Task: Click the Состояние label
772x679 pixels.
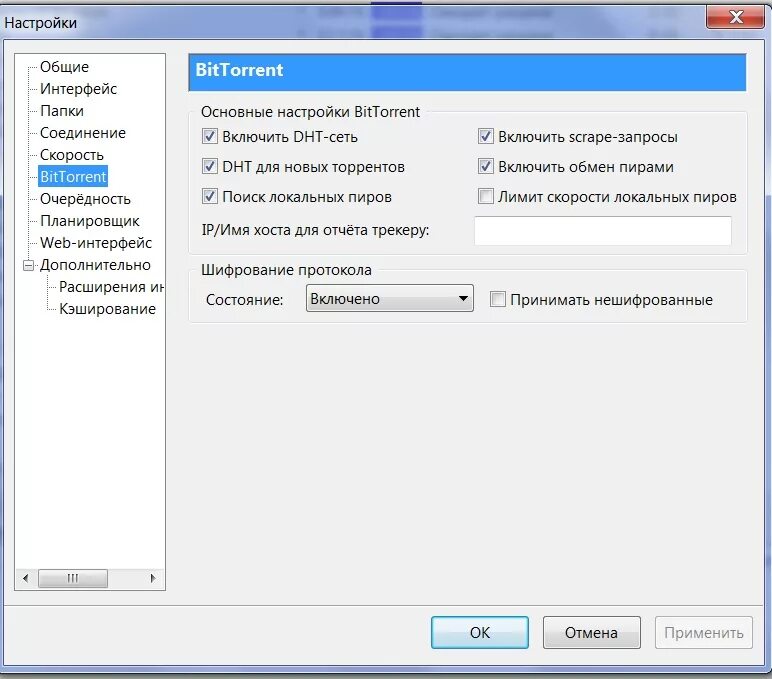Action: [x=245, y=299]
